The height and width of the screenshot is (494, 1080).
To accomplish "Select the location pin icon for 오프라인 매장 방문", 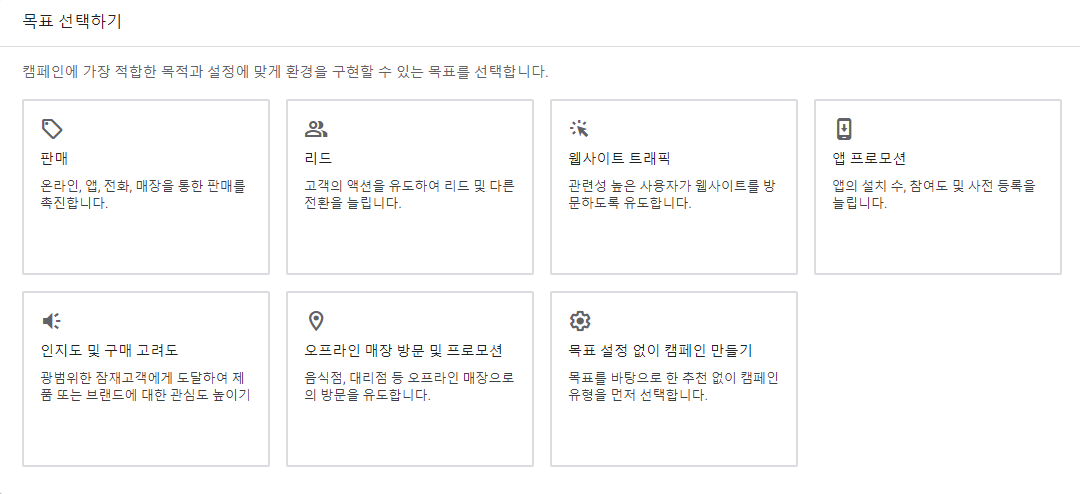I will (x=316, y=320).
